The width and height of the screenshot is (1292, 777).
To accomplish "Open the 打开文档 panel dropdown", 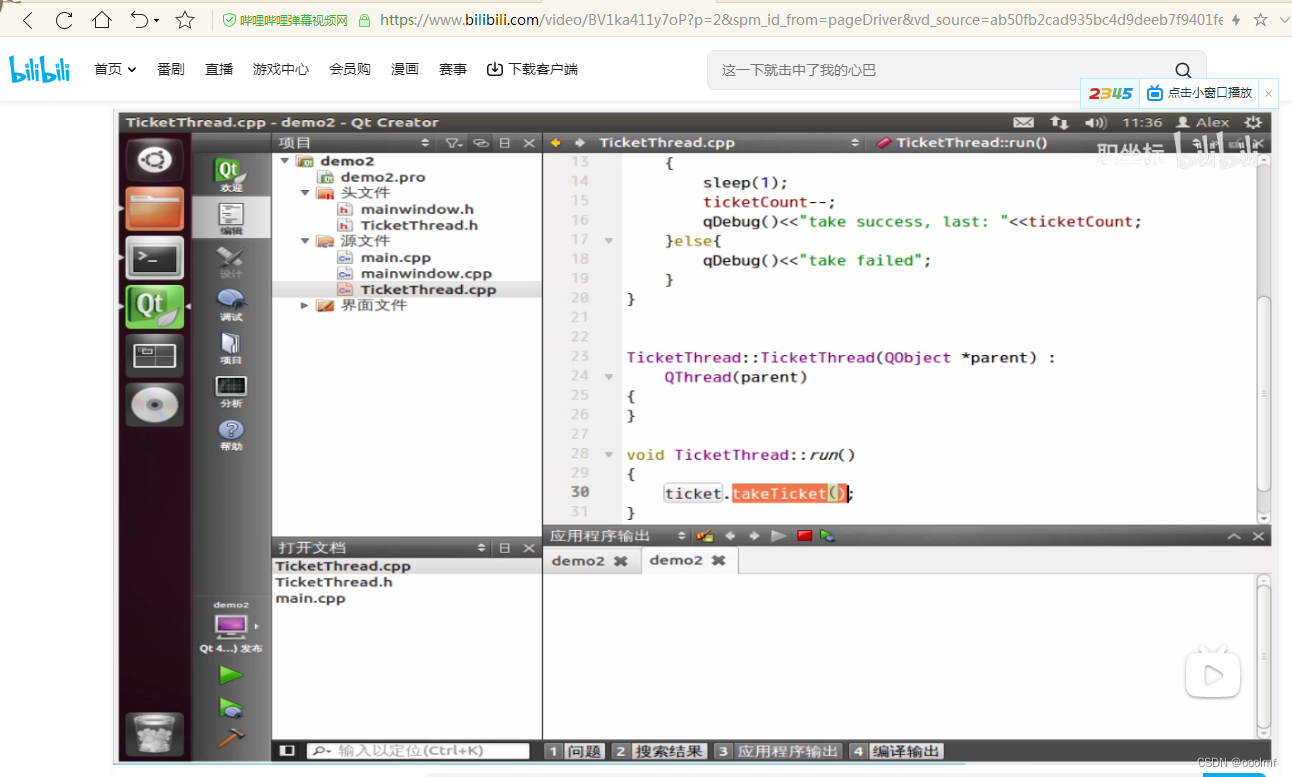I will click(x=482, y=548).
